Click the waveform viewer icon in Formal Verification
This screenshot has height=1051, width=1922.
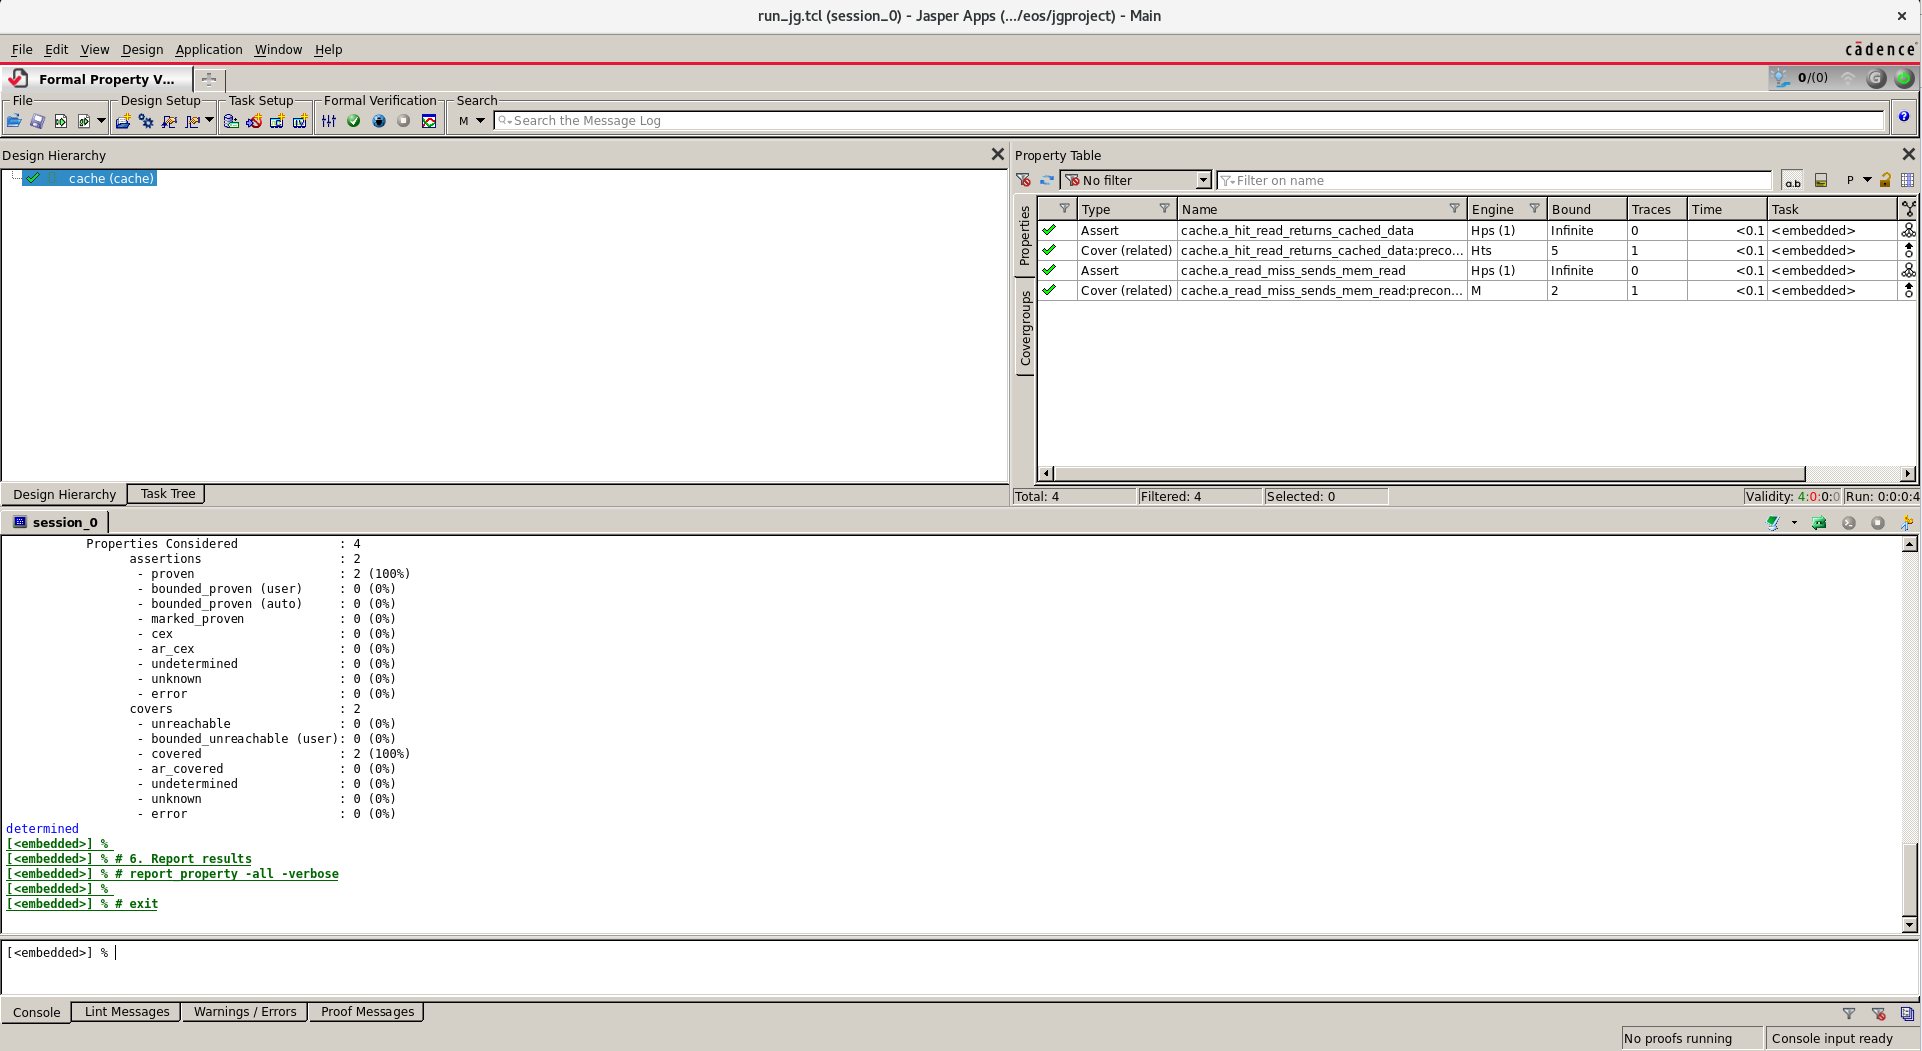429,121
